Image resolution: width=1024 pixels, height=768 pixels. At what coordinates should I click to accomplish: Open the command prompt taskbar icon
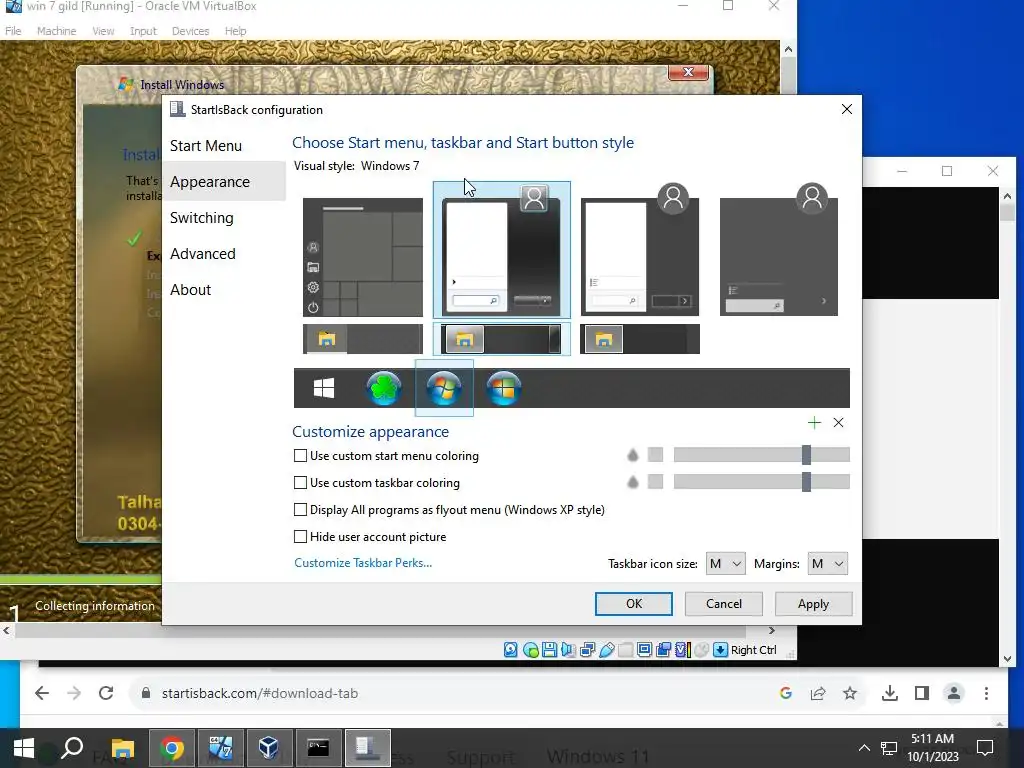318,748
